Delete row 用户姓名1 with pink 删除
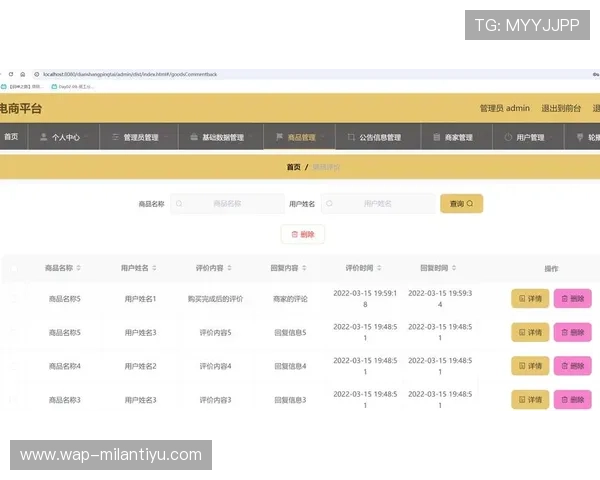Viewport: 600px width, 480px height. tap(572, 299)
